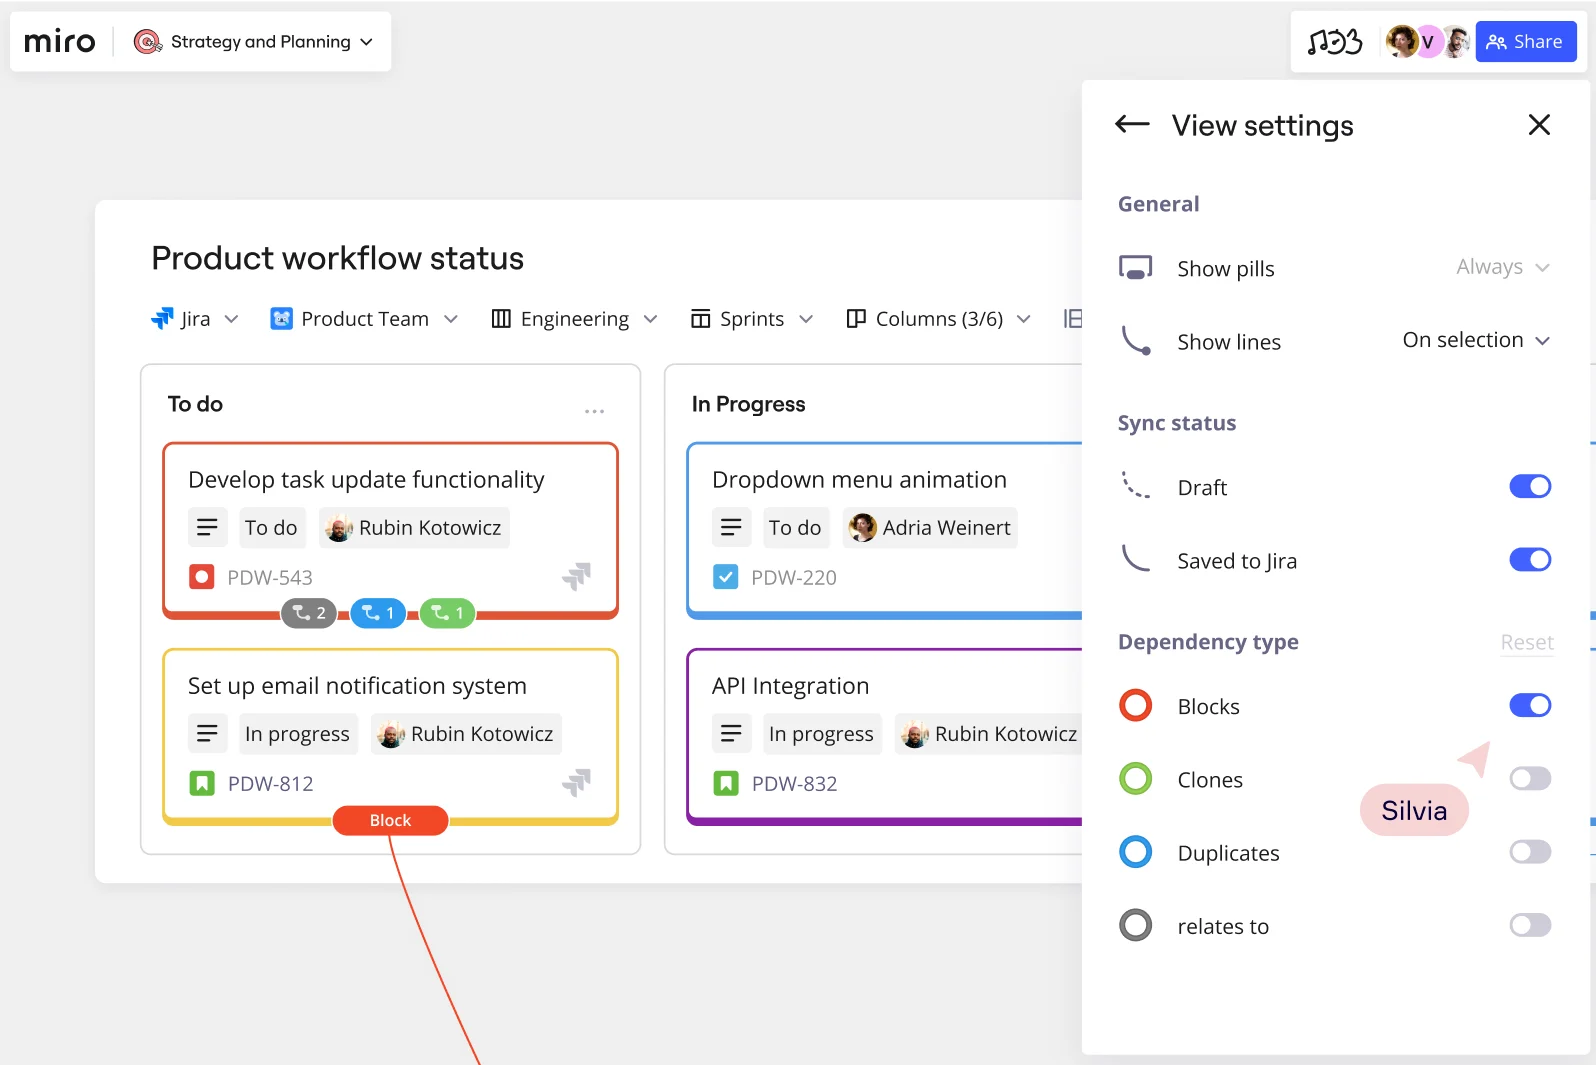Image resolution: width=1596 pixels, height=1065 pixels.
Task: Expand the Columns (3/6) dropdown
Action: tap(938, 319)
